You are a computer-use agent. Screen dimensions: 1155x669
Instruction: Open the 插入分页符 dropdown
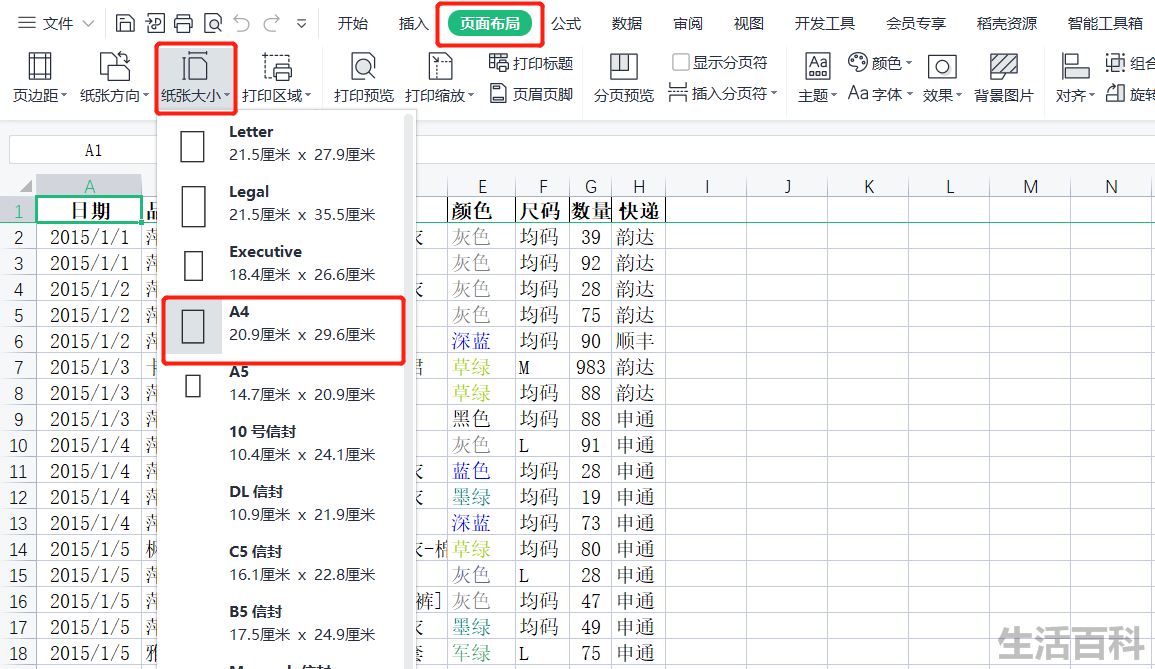(723, 93)
